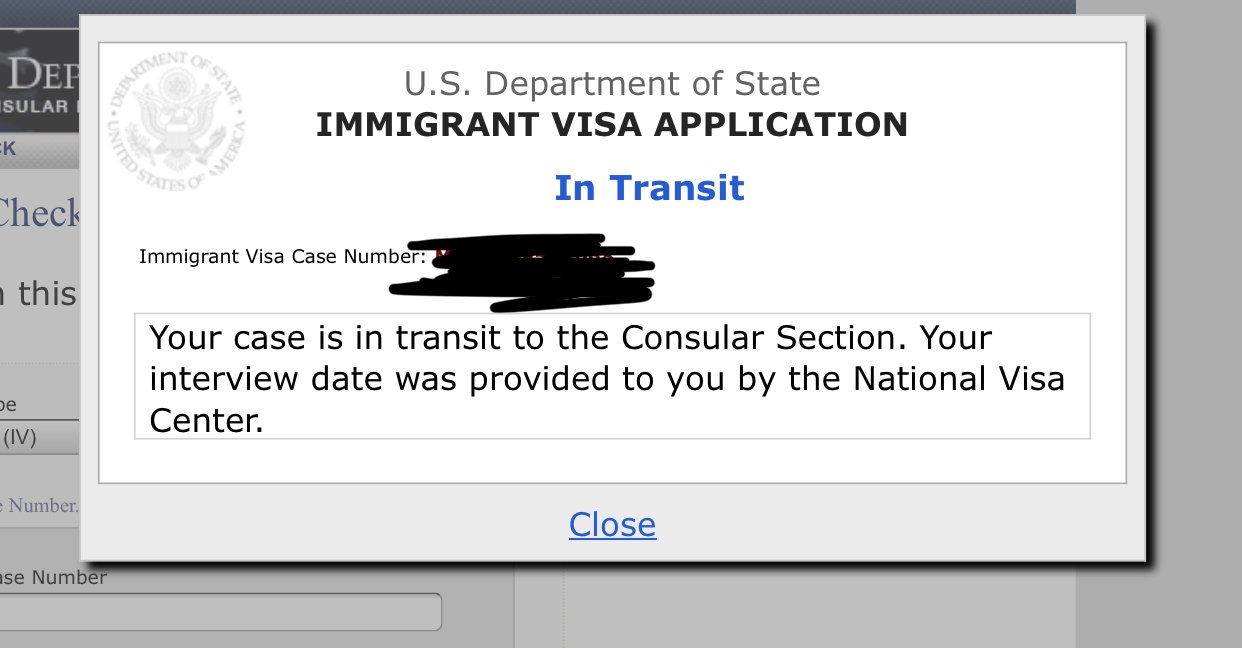Image resolution: width=1242 pixels, height=648 pixels.
Task: Click the SULAR subtitle in page header
Action: tap(40, 105)
